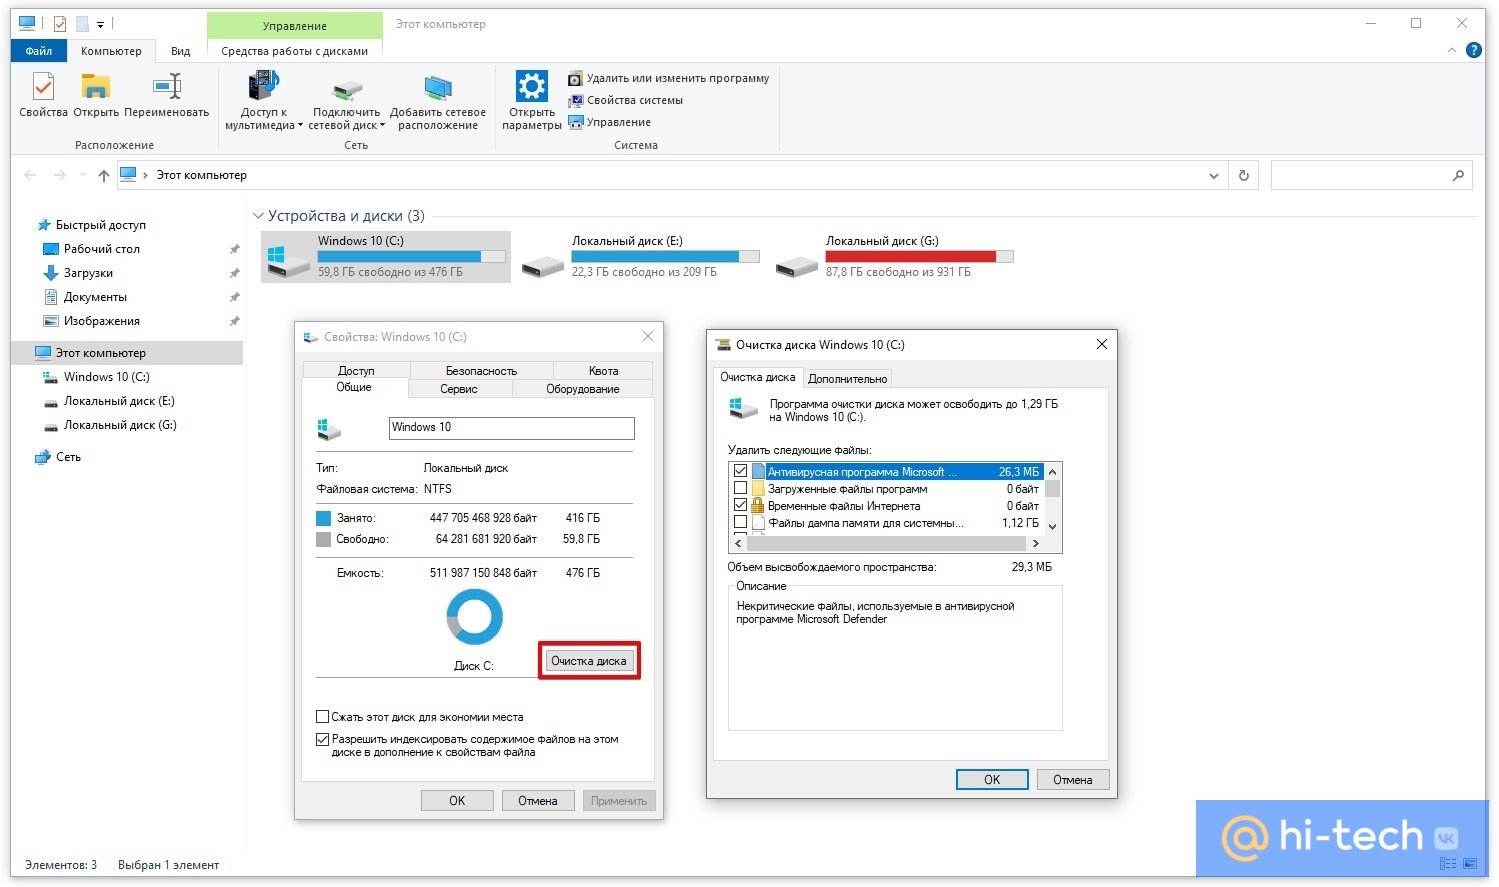The height and width of the screenshot is (887, 1499).
Task: Collapse the ribbon with the chevron
Action: pos(1452,50)
